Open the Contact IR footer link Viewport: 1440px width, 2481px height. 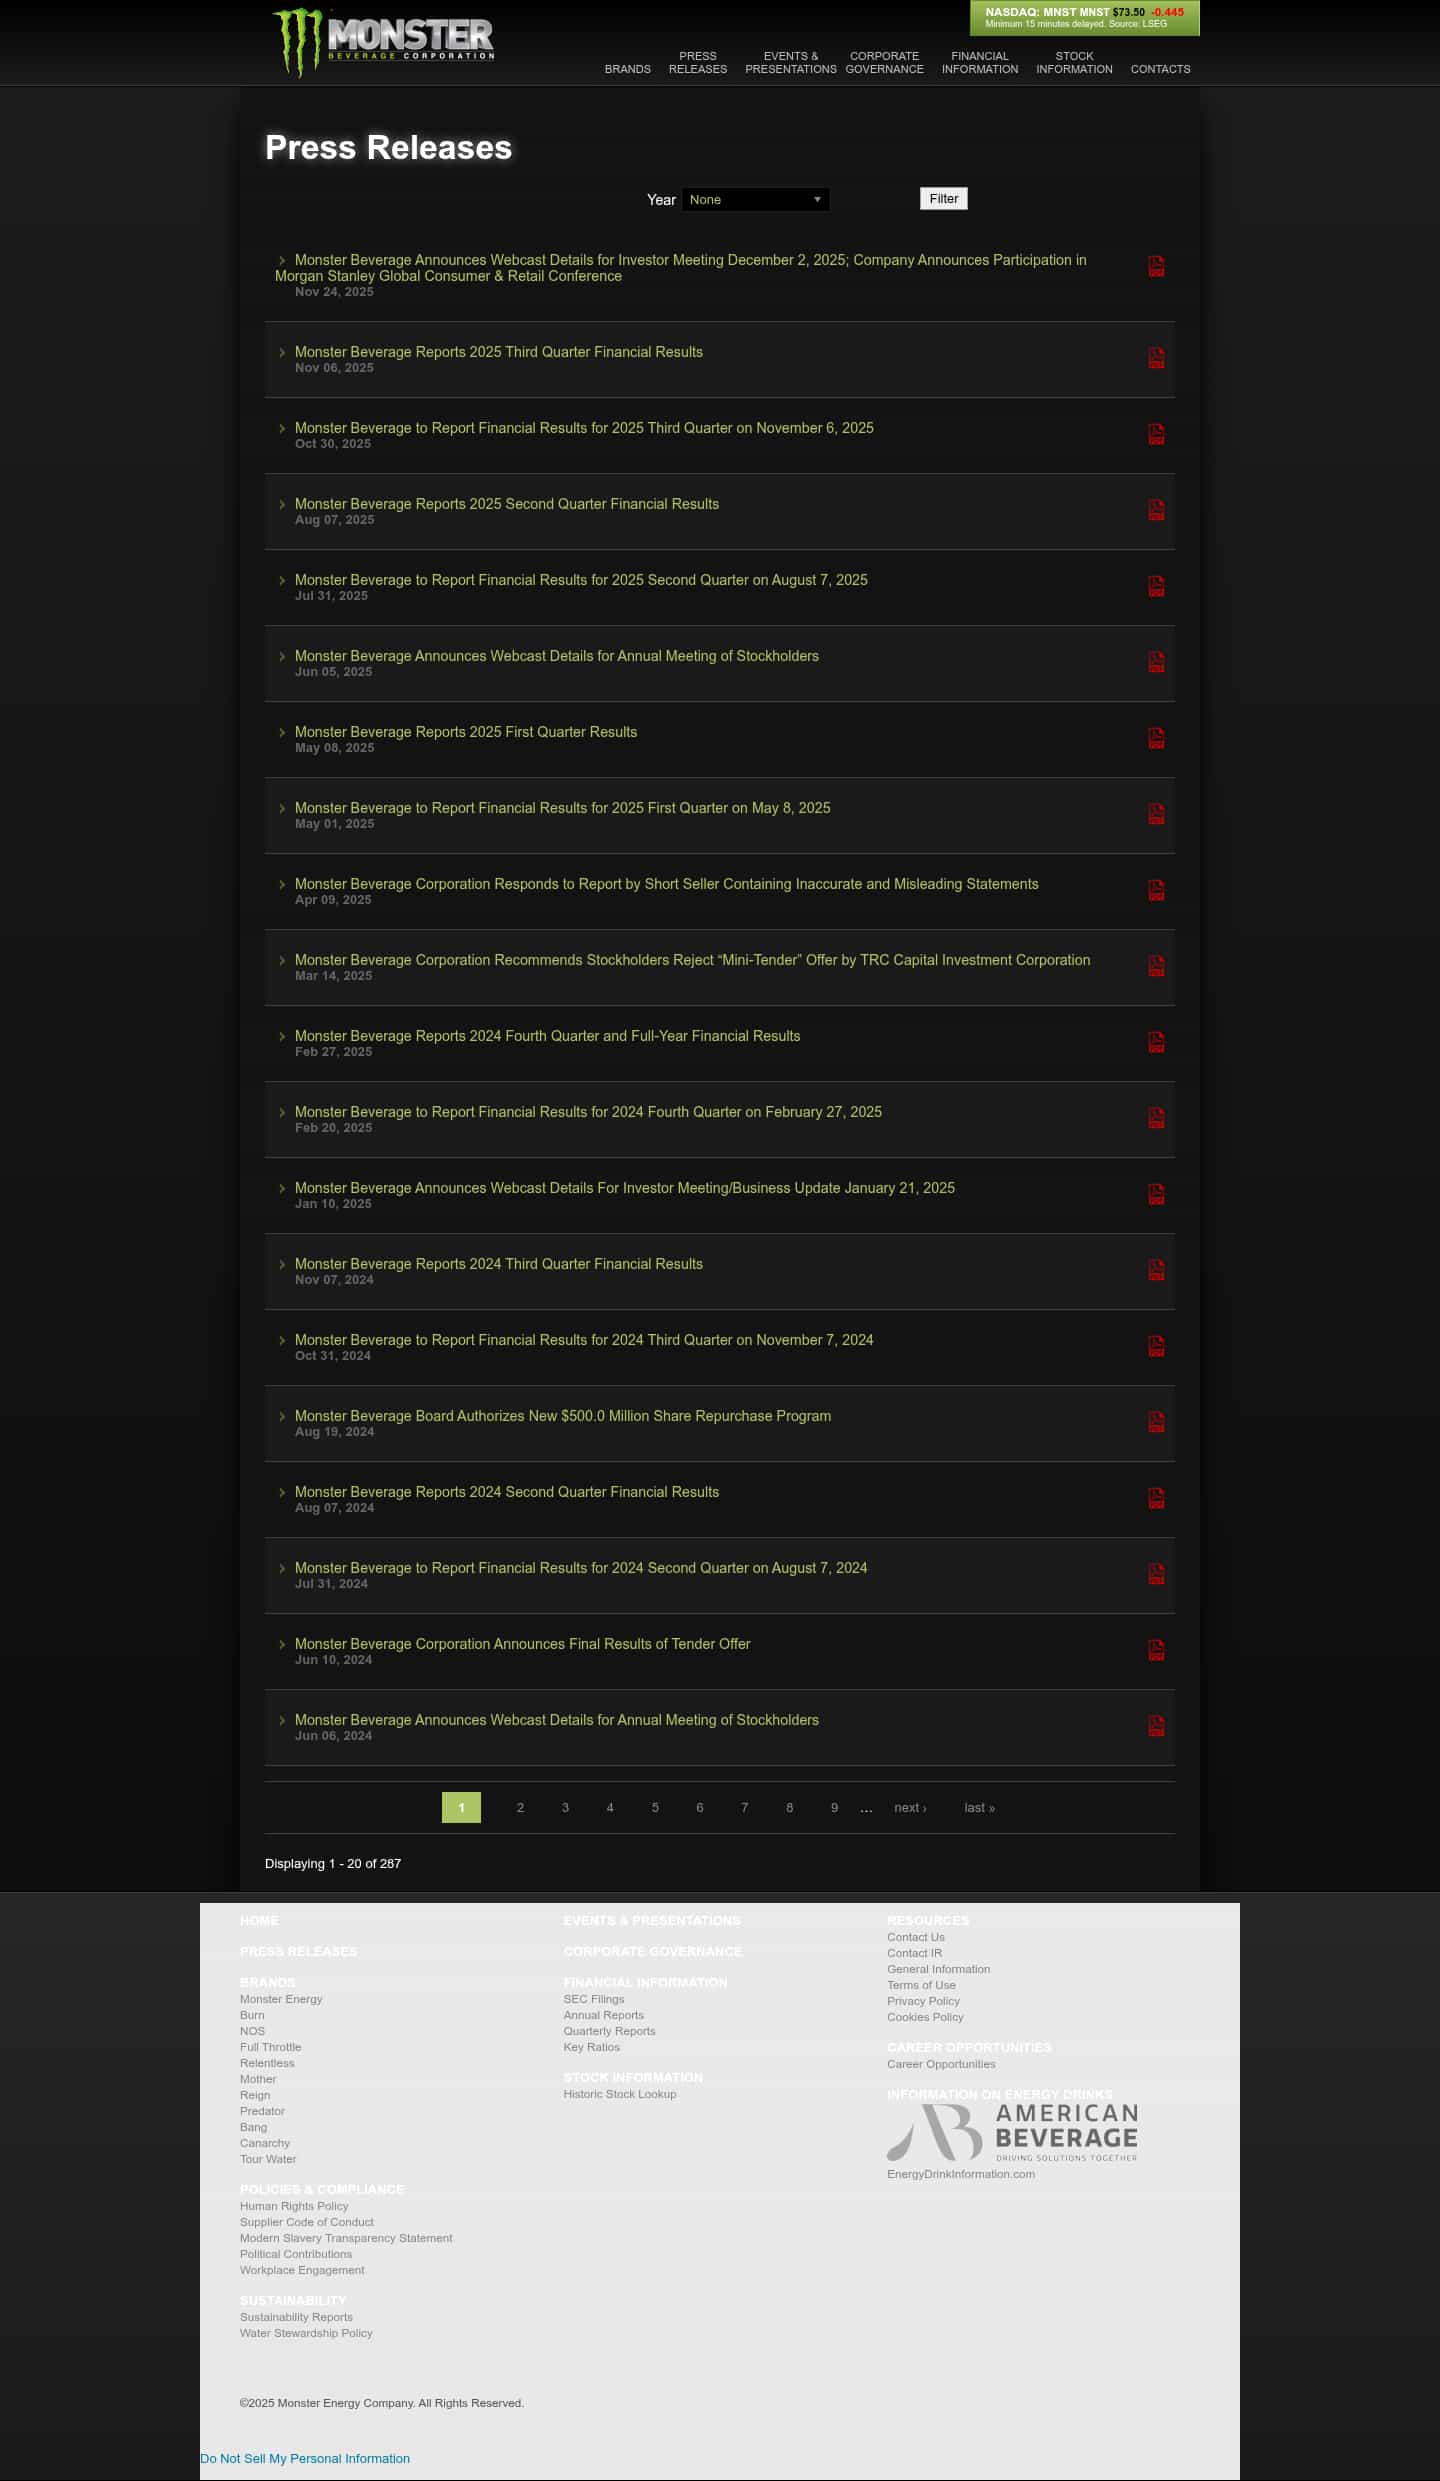click(914, 1953)
